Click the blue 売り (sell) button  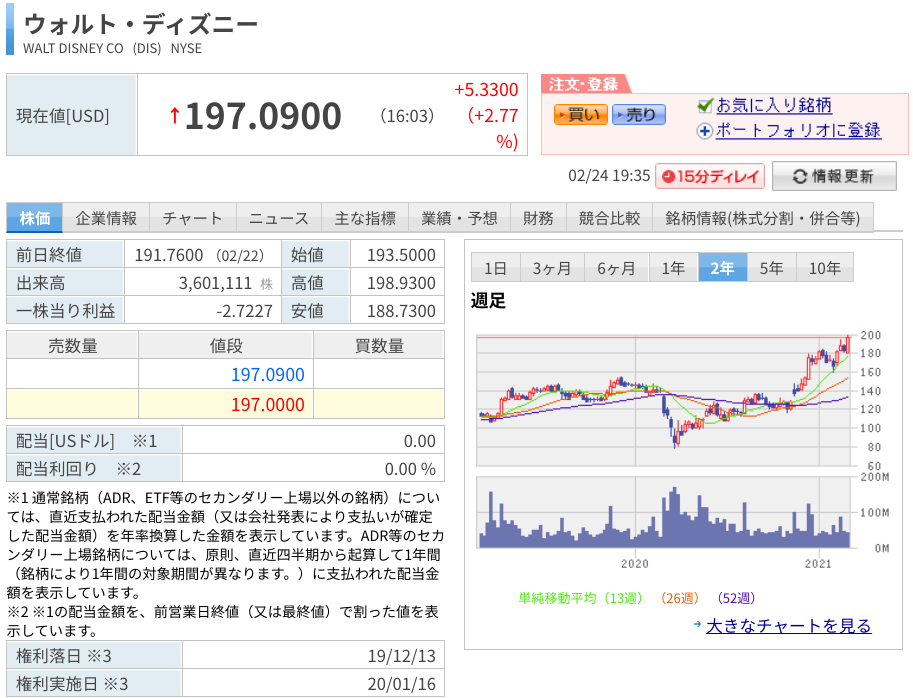(x=639, y=115)
